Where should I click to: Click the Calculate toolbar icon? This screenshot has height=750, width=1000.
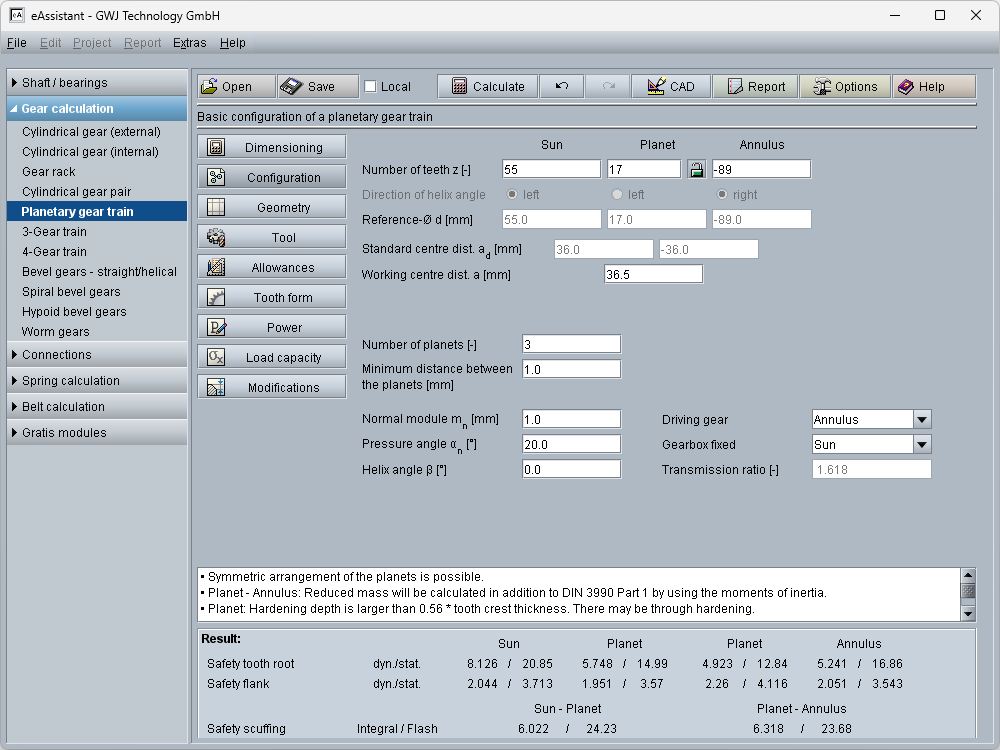coord(487,87)
